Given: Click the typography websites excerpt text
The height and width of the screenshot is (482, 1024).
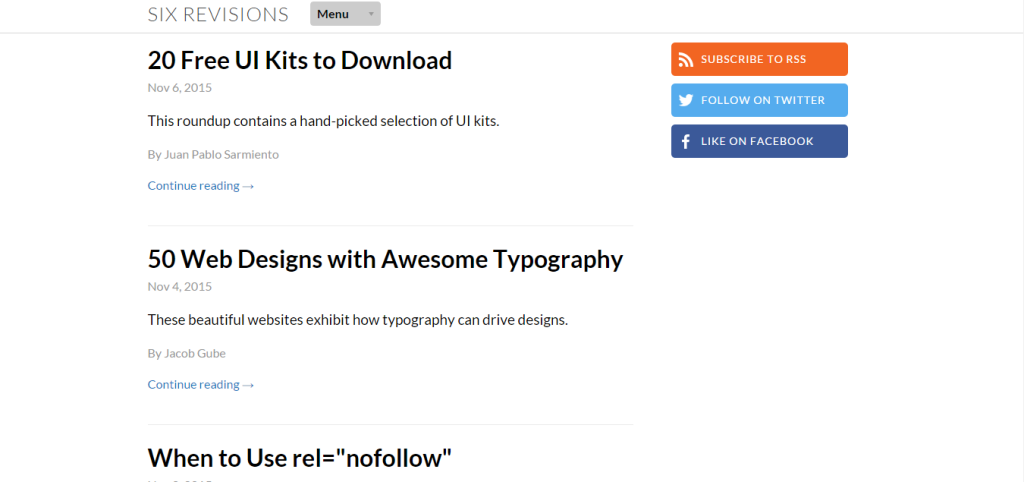Looking at the screenshot, I should [357, 320].
